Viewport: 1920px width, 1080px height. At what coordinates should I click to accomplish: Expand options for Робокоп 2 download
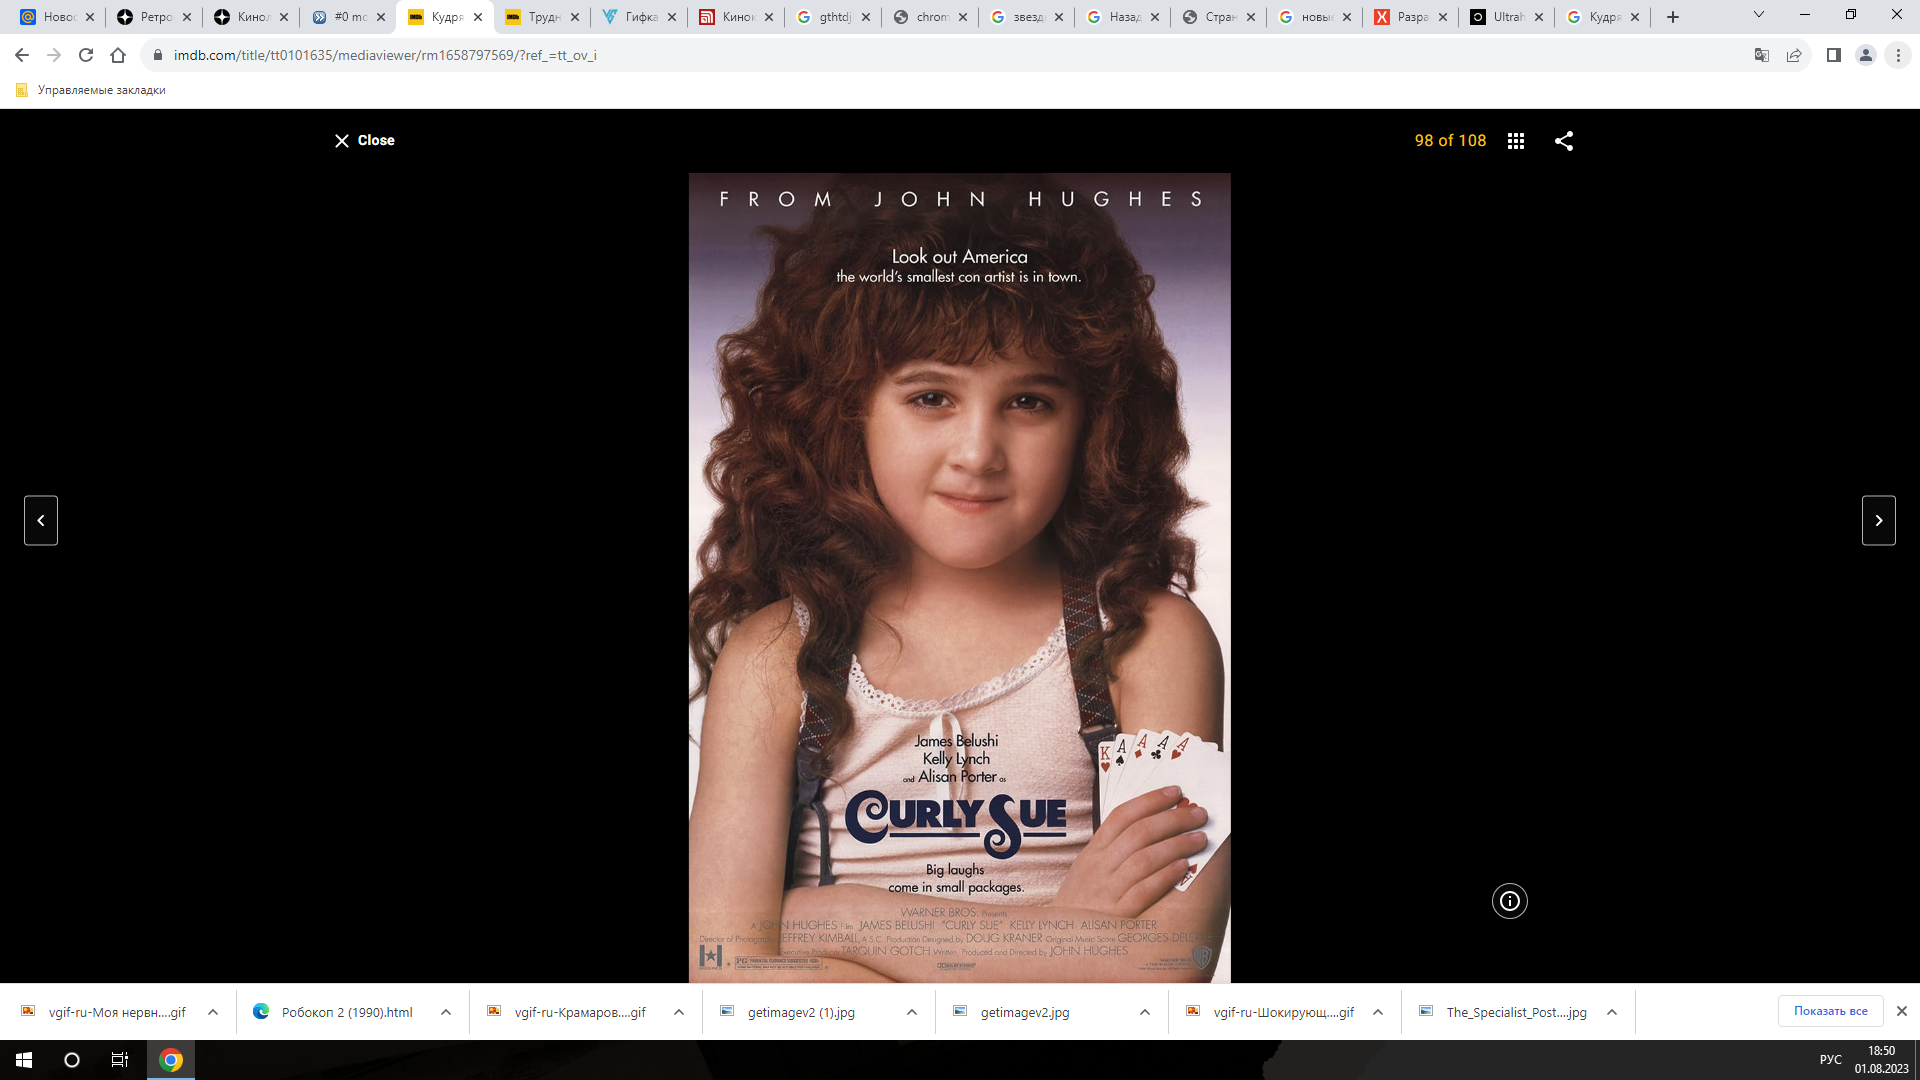[446, 1012]
